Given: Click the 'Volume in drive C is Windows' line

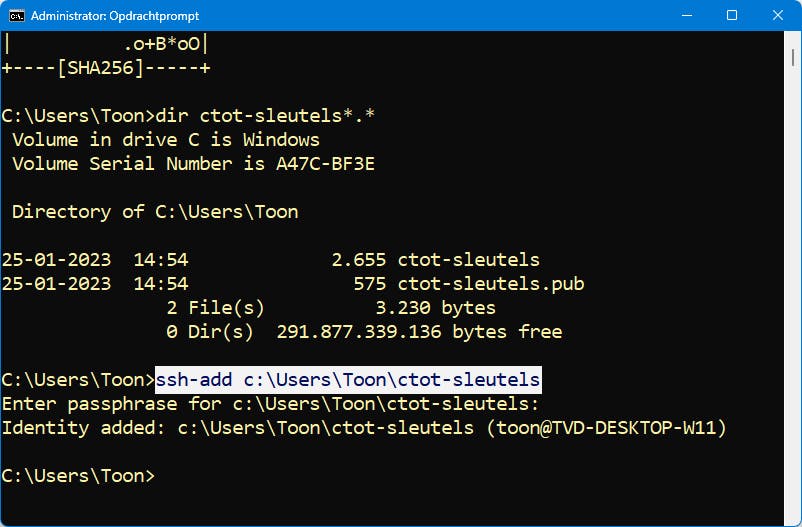Looking at the screenshot, I should tap(166, 140).
